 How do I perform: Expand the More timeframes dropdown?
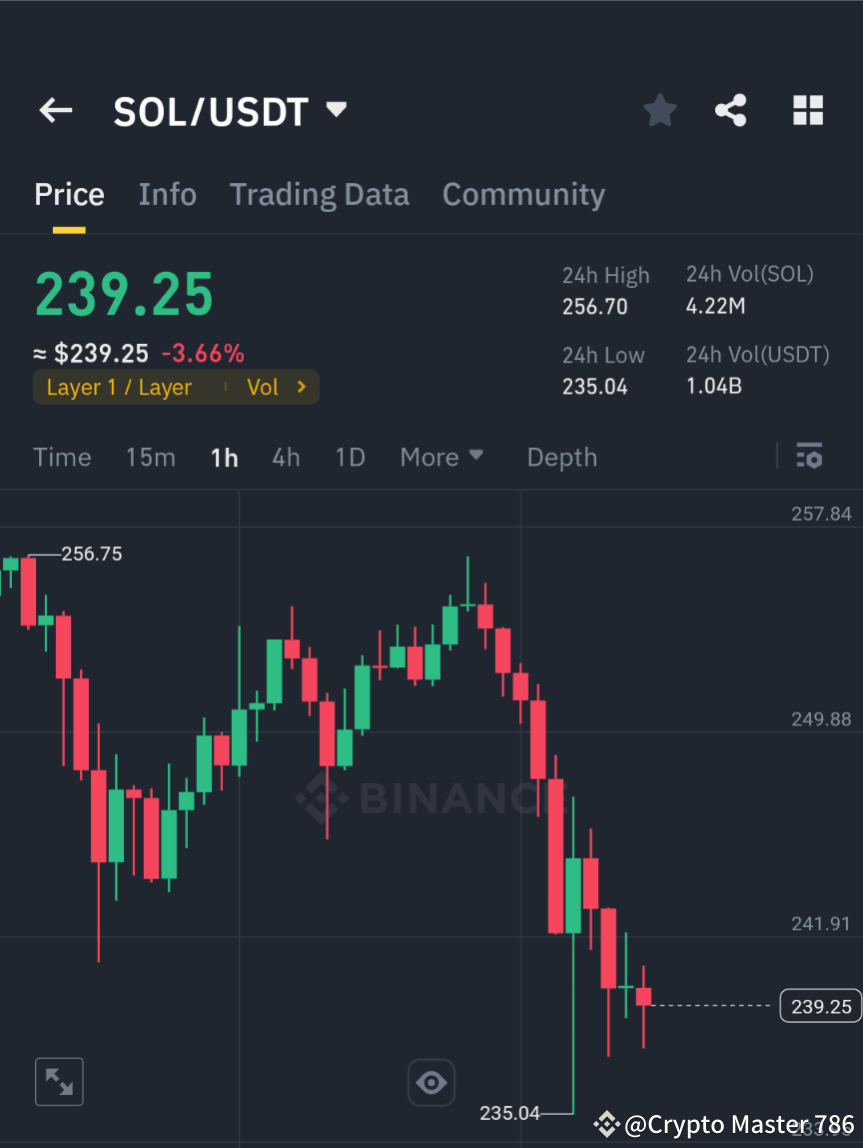[x=441, y=456]
